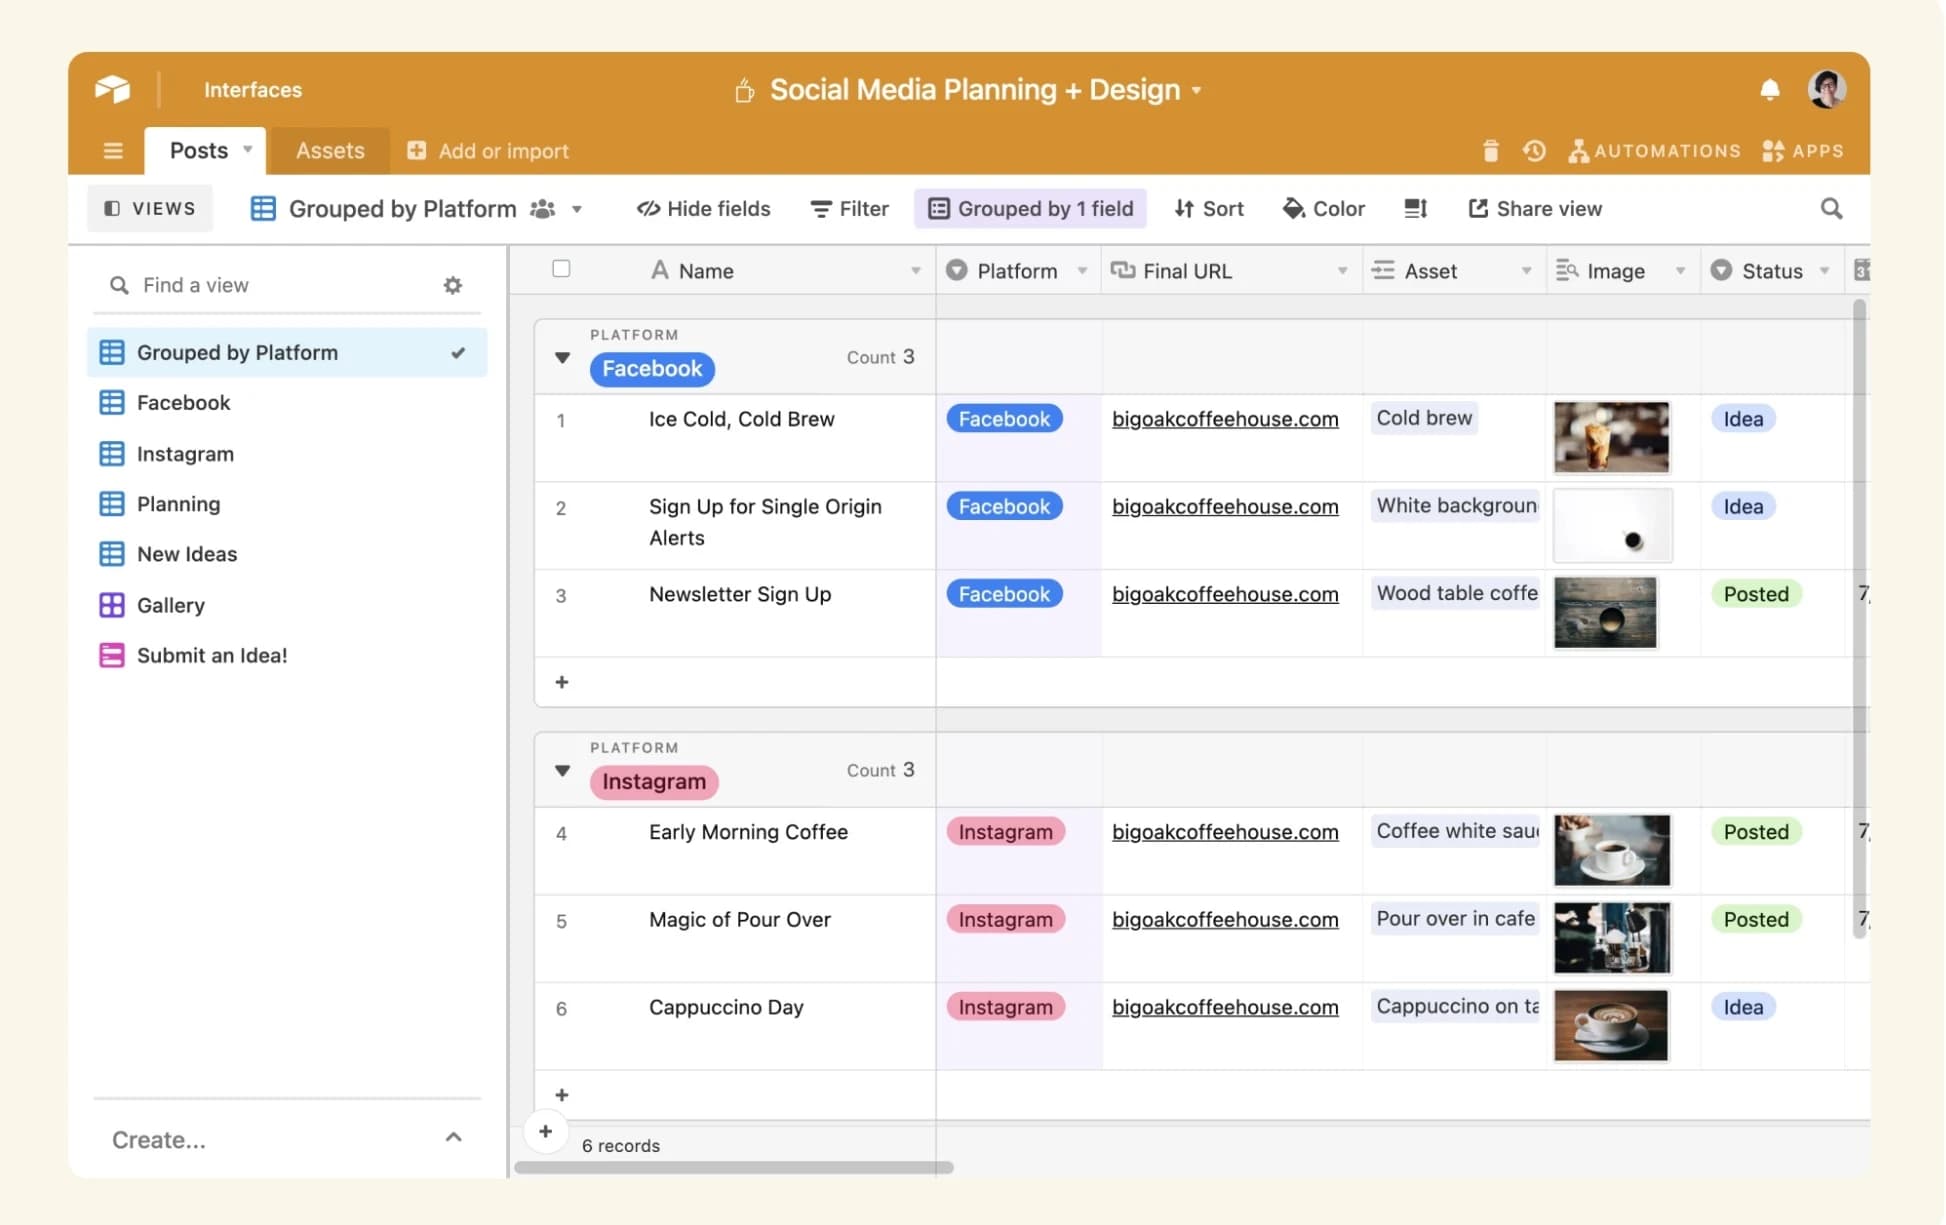Open the Grouped by Platform view dropdown
This screenshot has height=1225, width=1946.
click(575, 208)
